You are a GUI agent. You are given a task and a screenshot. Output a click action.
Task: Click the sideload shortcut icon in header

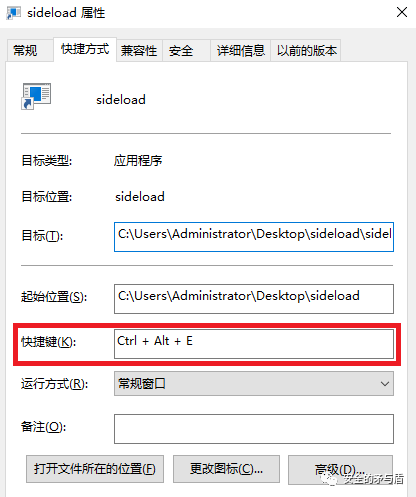(36, 96)
